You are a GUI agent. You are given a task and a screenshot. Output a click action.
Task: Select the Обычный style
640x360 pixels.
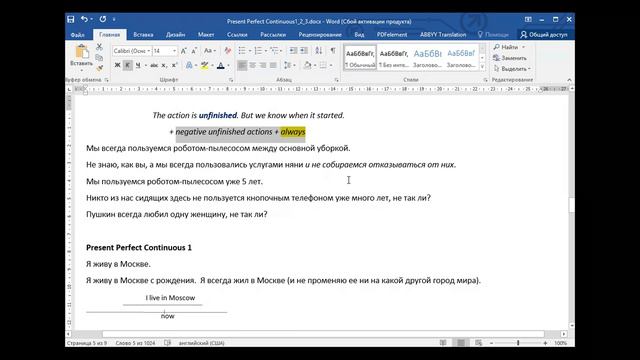360,58
